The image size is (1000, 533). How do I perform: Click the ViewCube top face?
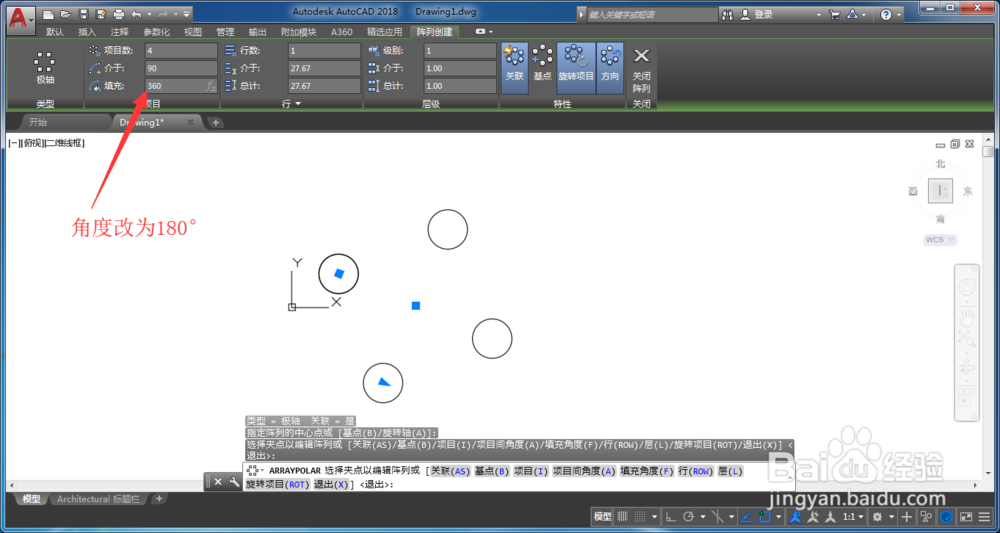coord(940,190)
